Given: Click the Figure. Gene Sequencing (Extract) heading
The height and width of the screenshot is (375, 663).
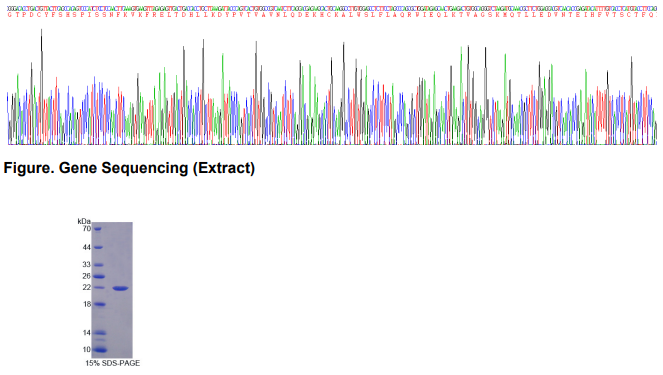Looking at the screenshot, I should (129, 168).
